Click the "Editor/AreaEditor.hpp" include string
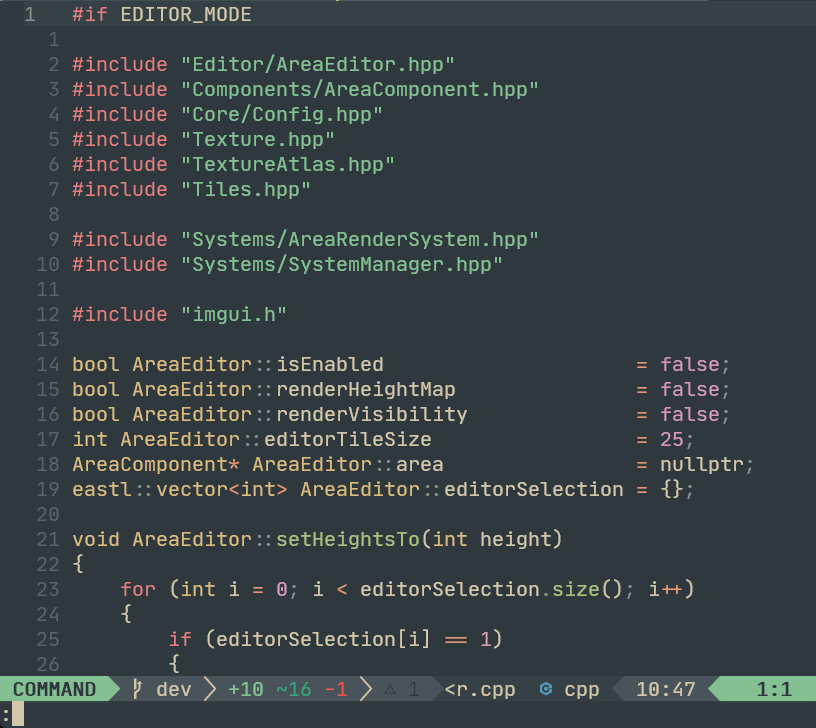 pyautogui.click(x=317, y=65)
